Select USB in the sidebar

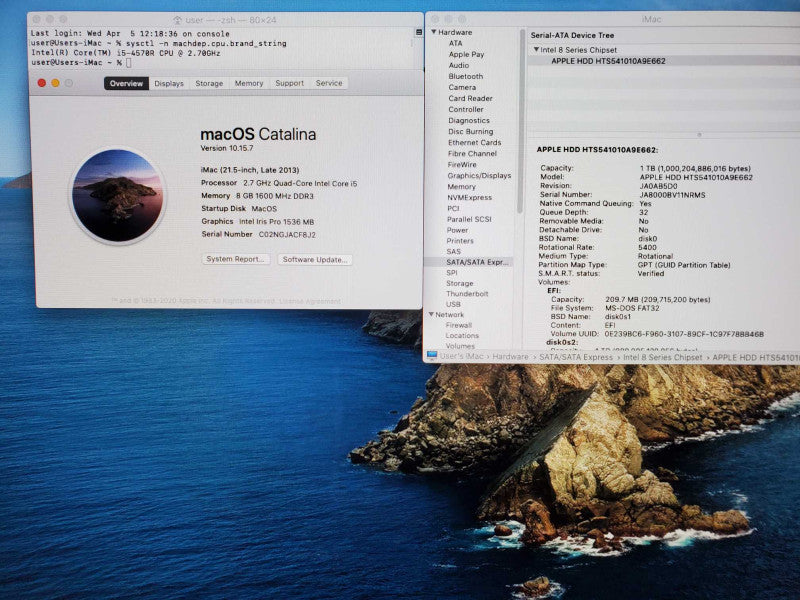coord(453,304)
